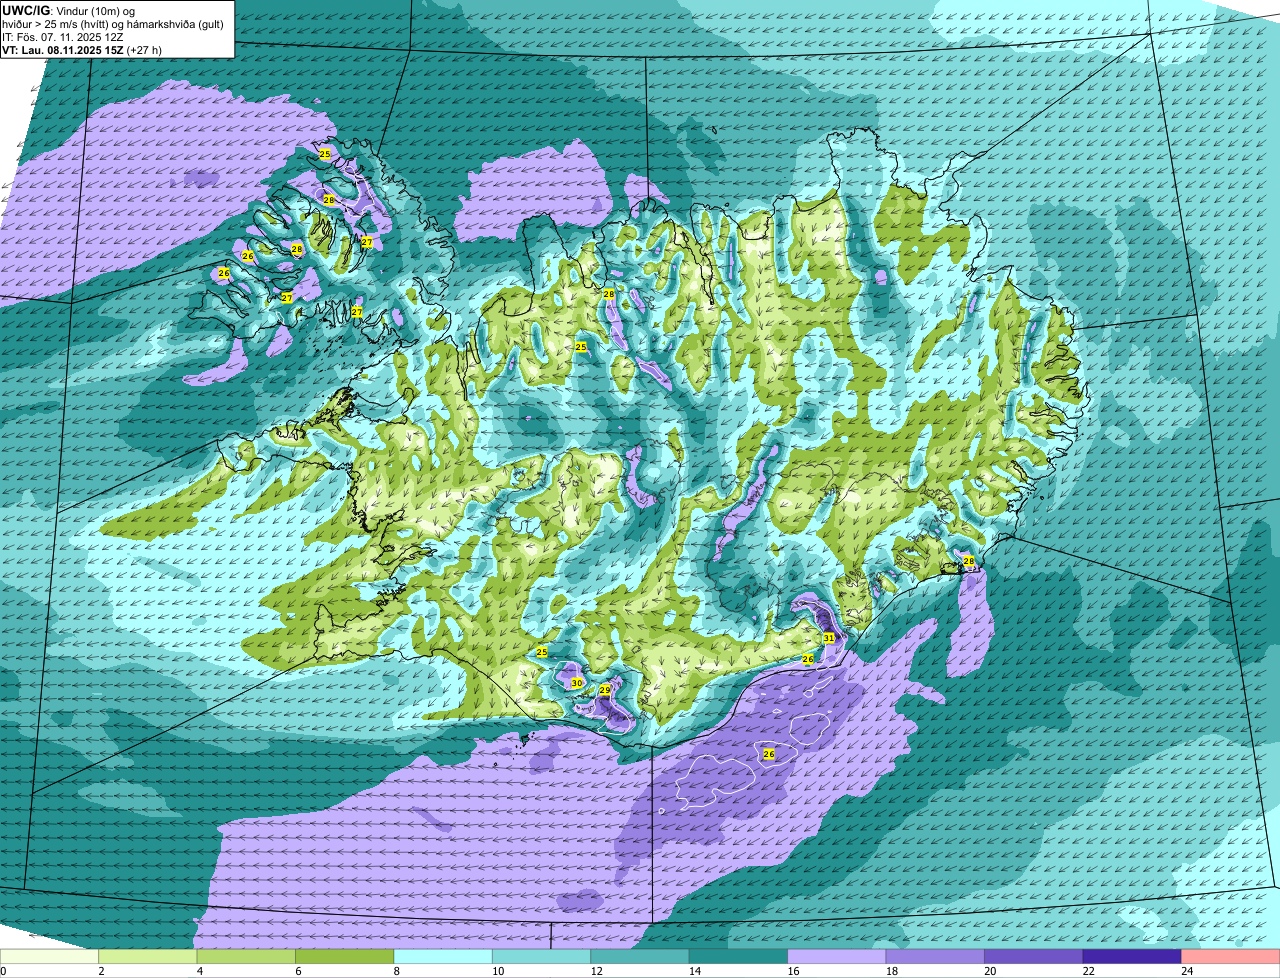
Task: Click the 16–18 m/s lavender legend swatch
Action: [x=837, y=957]
